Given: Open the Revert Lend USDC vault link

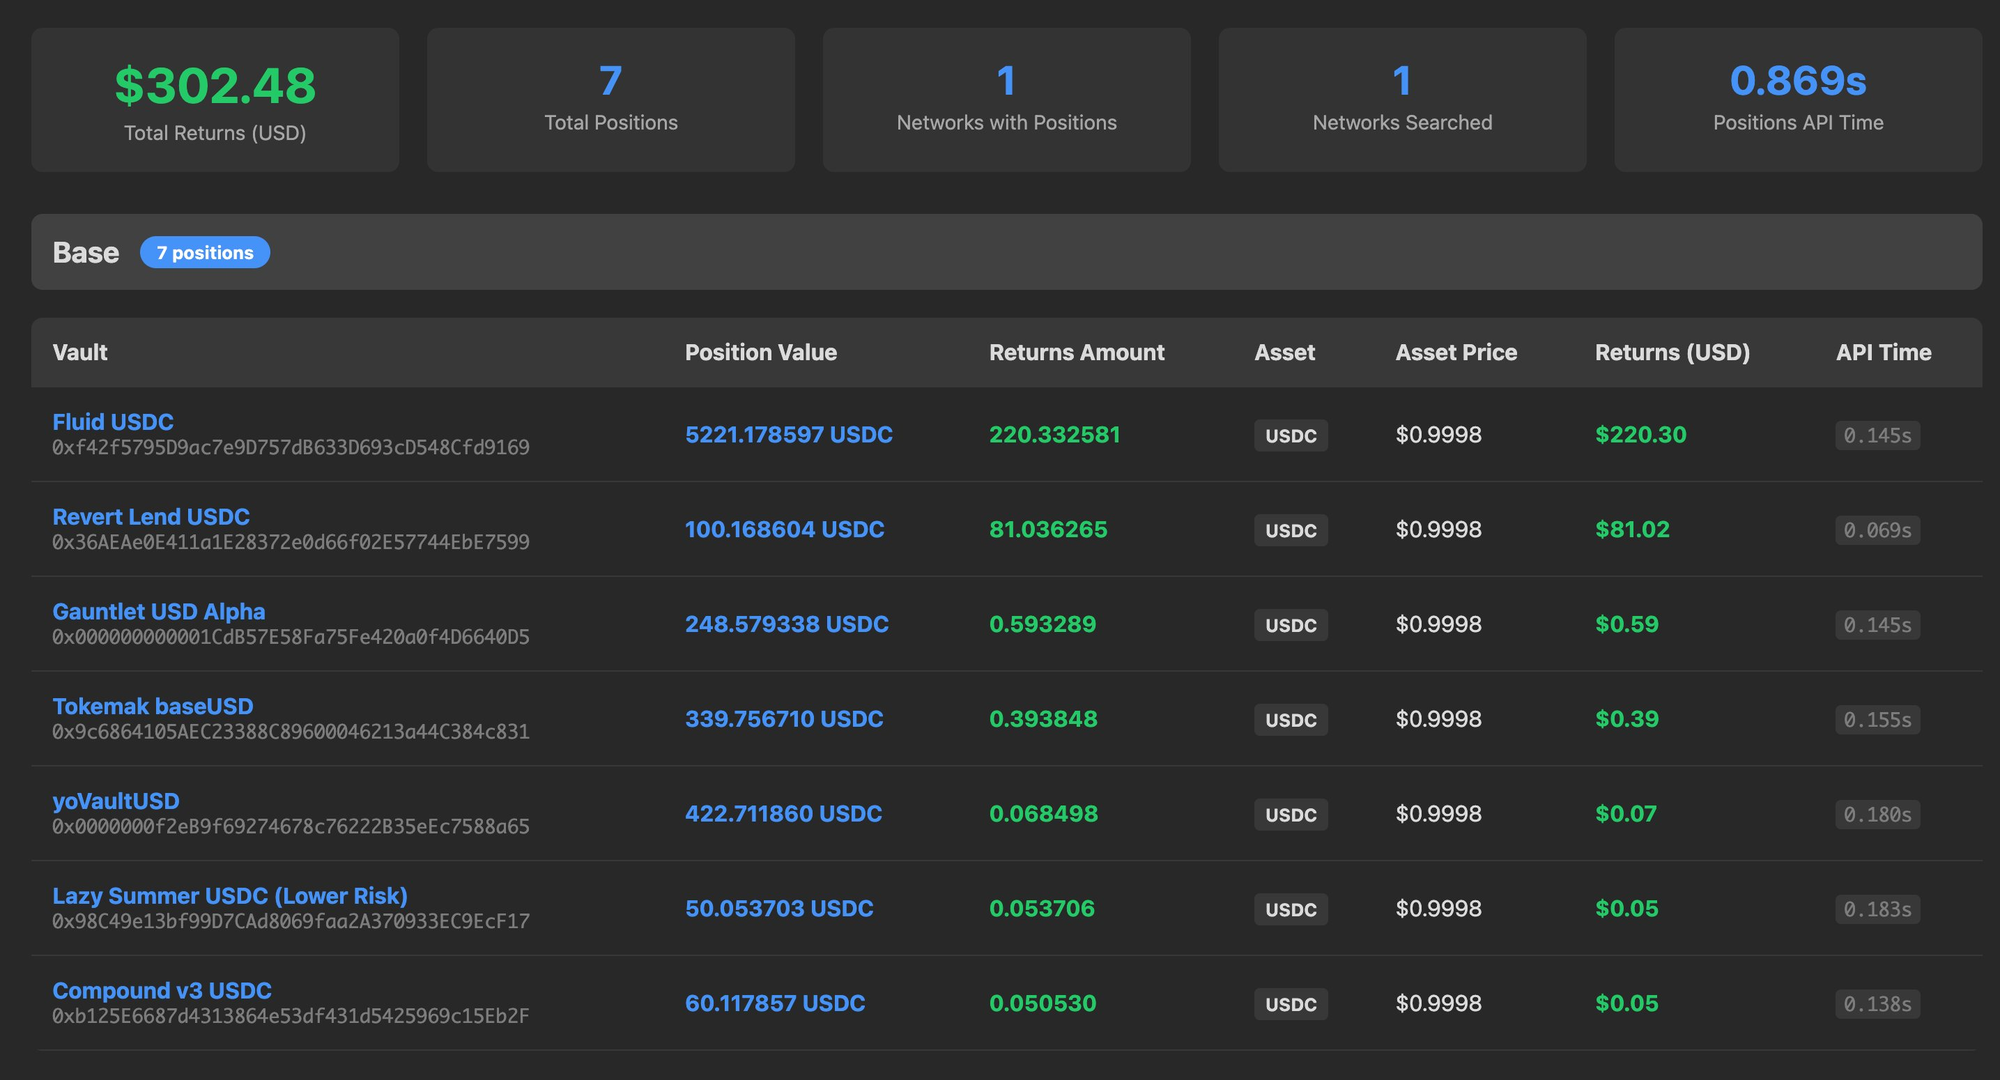Looking at the screenshot, I should [151, 517].
